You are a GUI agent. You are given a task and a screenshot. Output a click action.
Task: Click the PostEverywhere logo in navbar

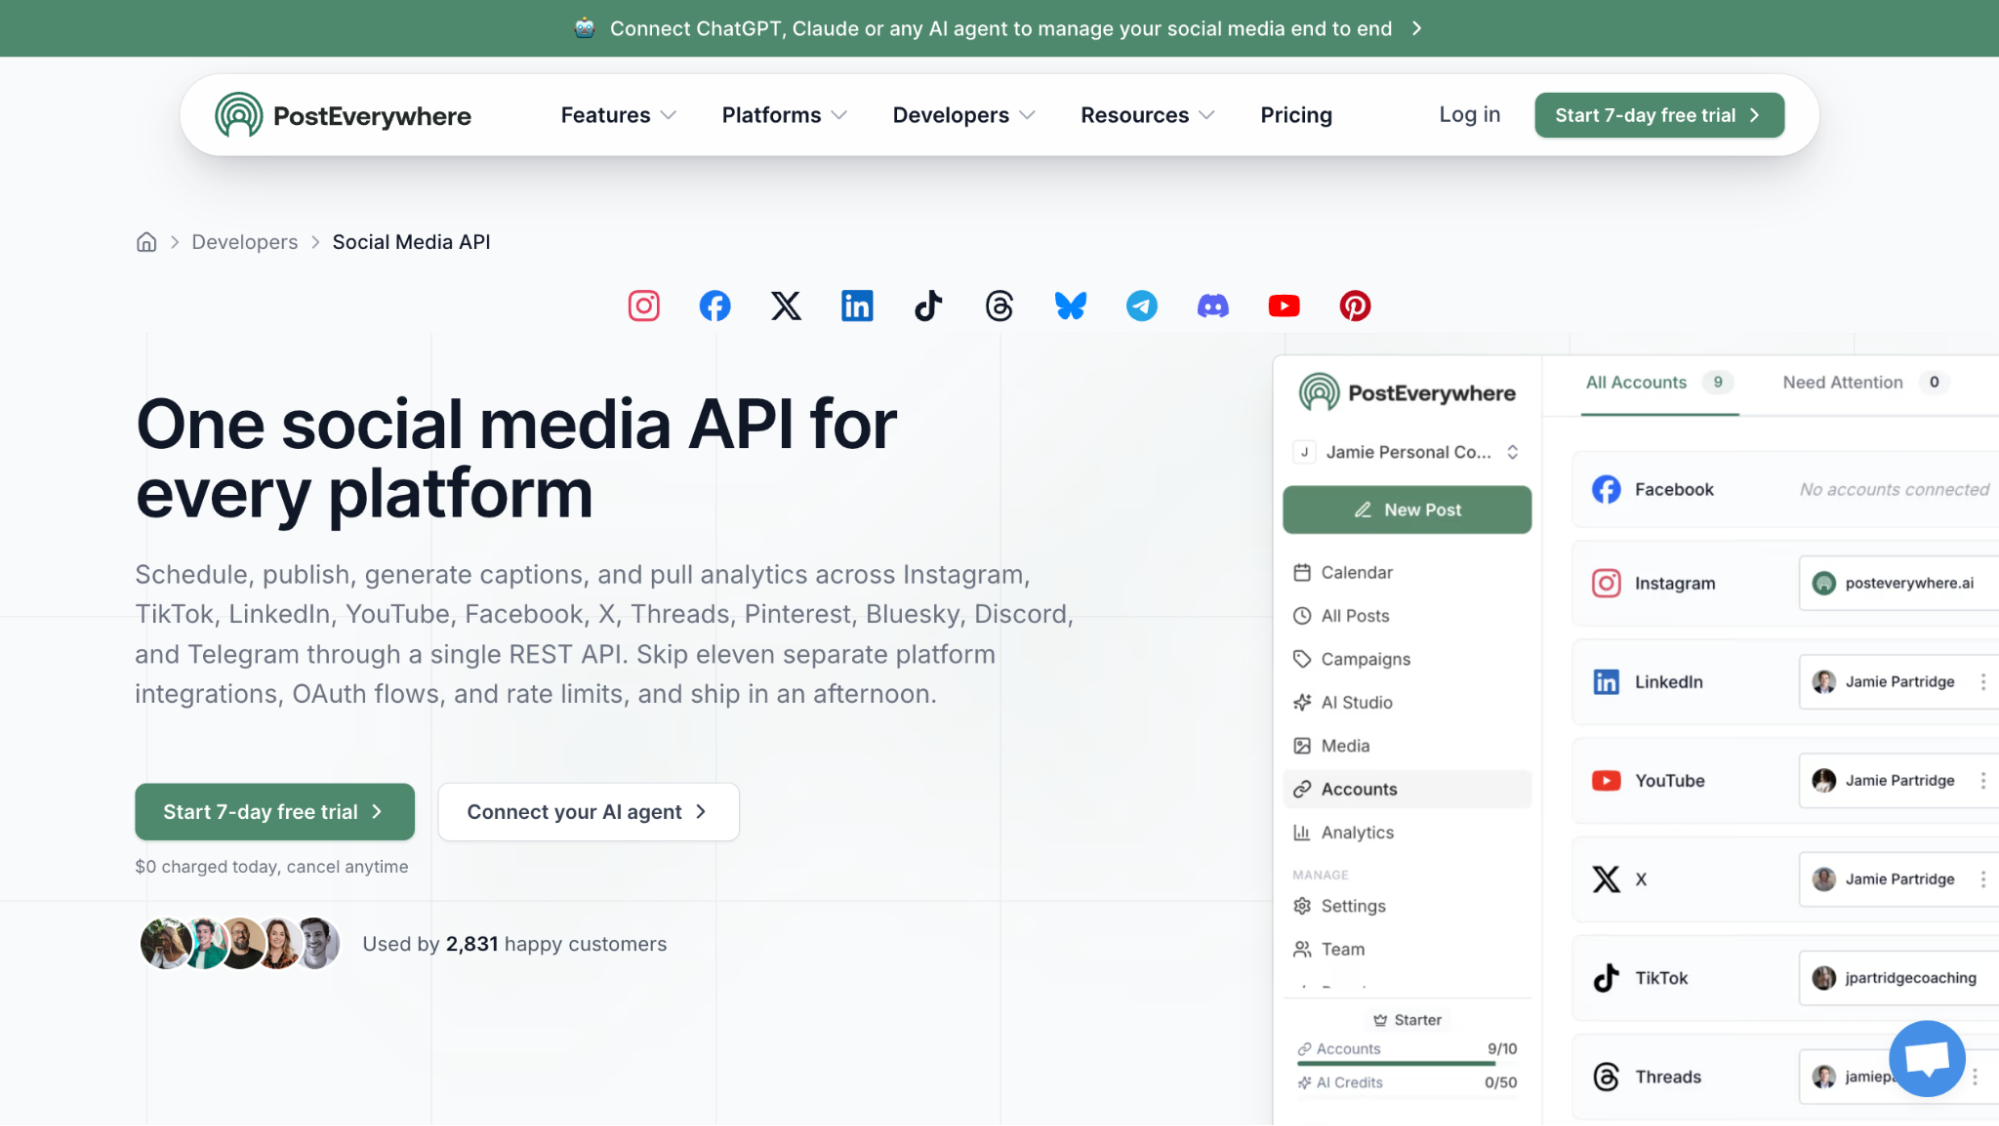tap(343, 115)
